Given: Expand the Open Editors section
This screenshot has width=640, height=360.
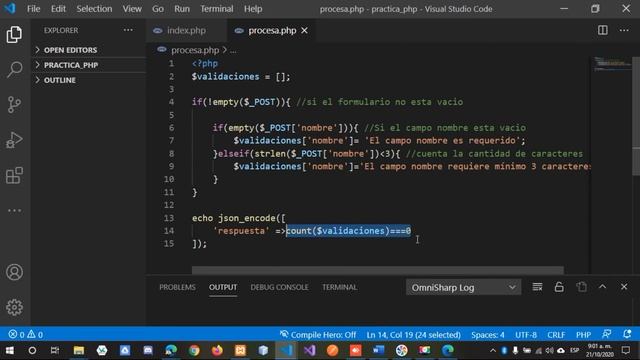Looking at the screenshot, I should pos(89,50).
